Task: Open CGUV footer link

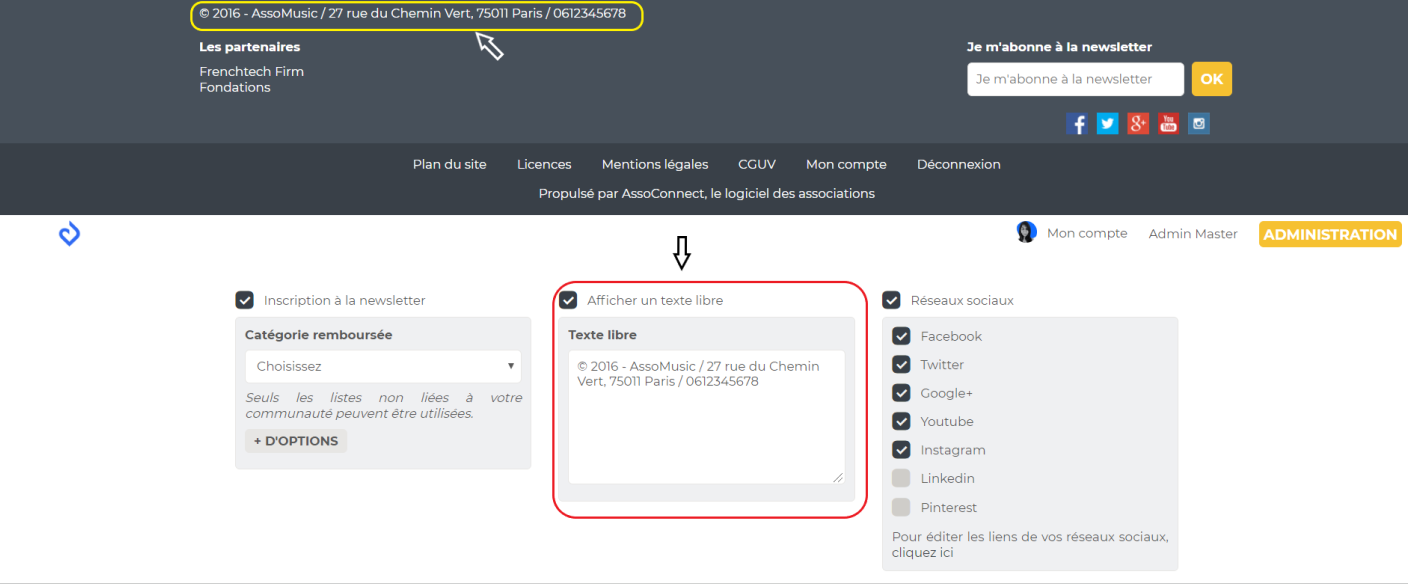Action: coord(757,164)
